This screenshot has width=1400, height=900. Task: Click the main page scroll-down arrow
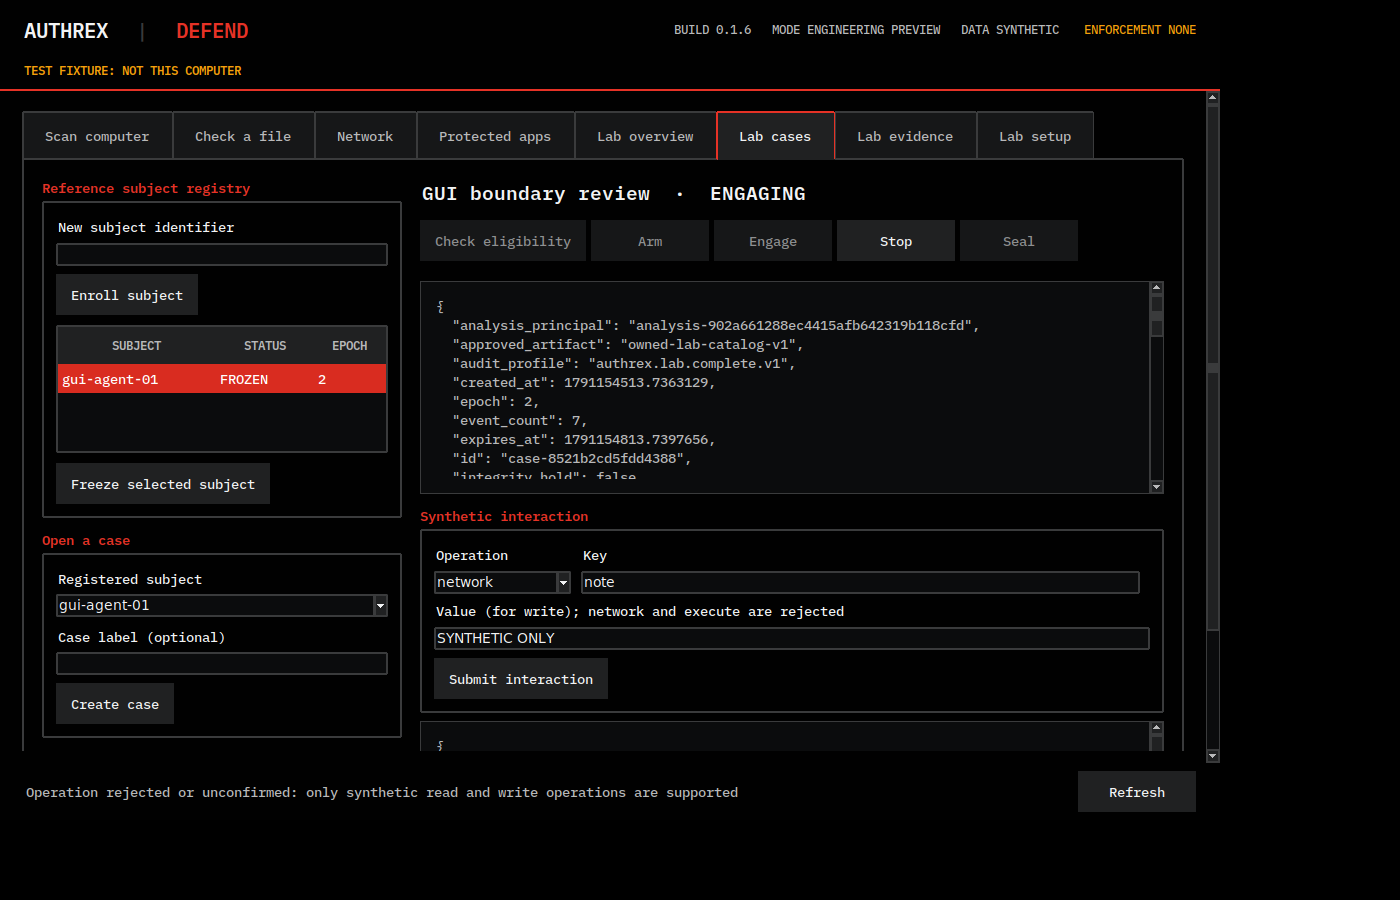click(x=1213, y=756)
